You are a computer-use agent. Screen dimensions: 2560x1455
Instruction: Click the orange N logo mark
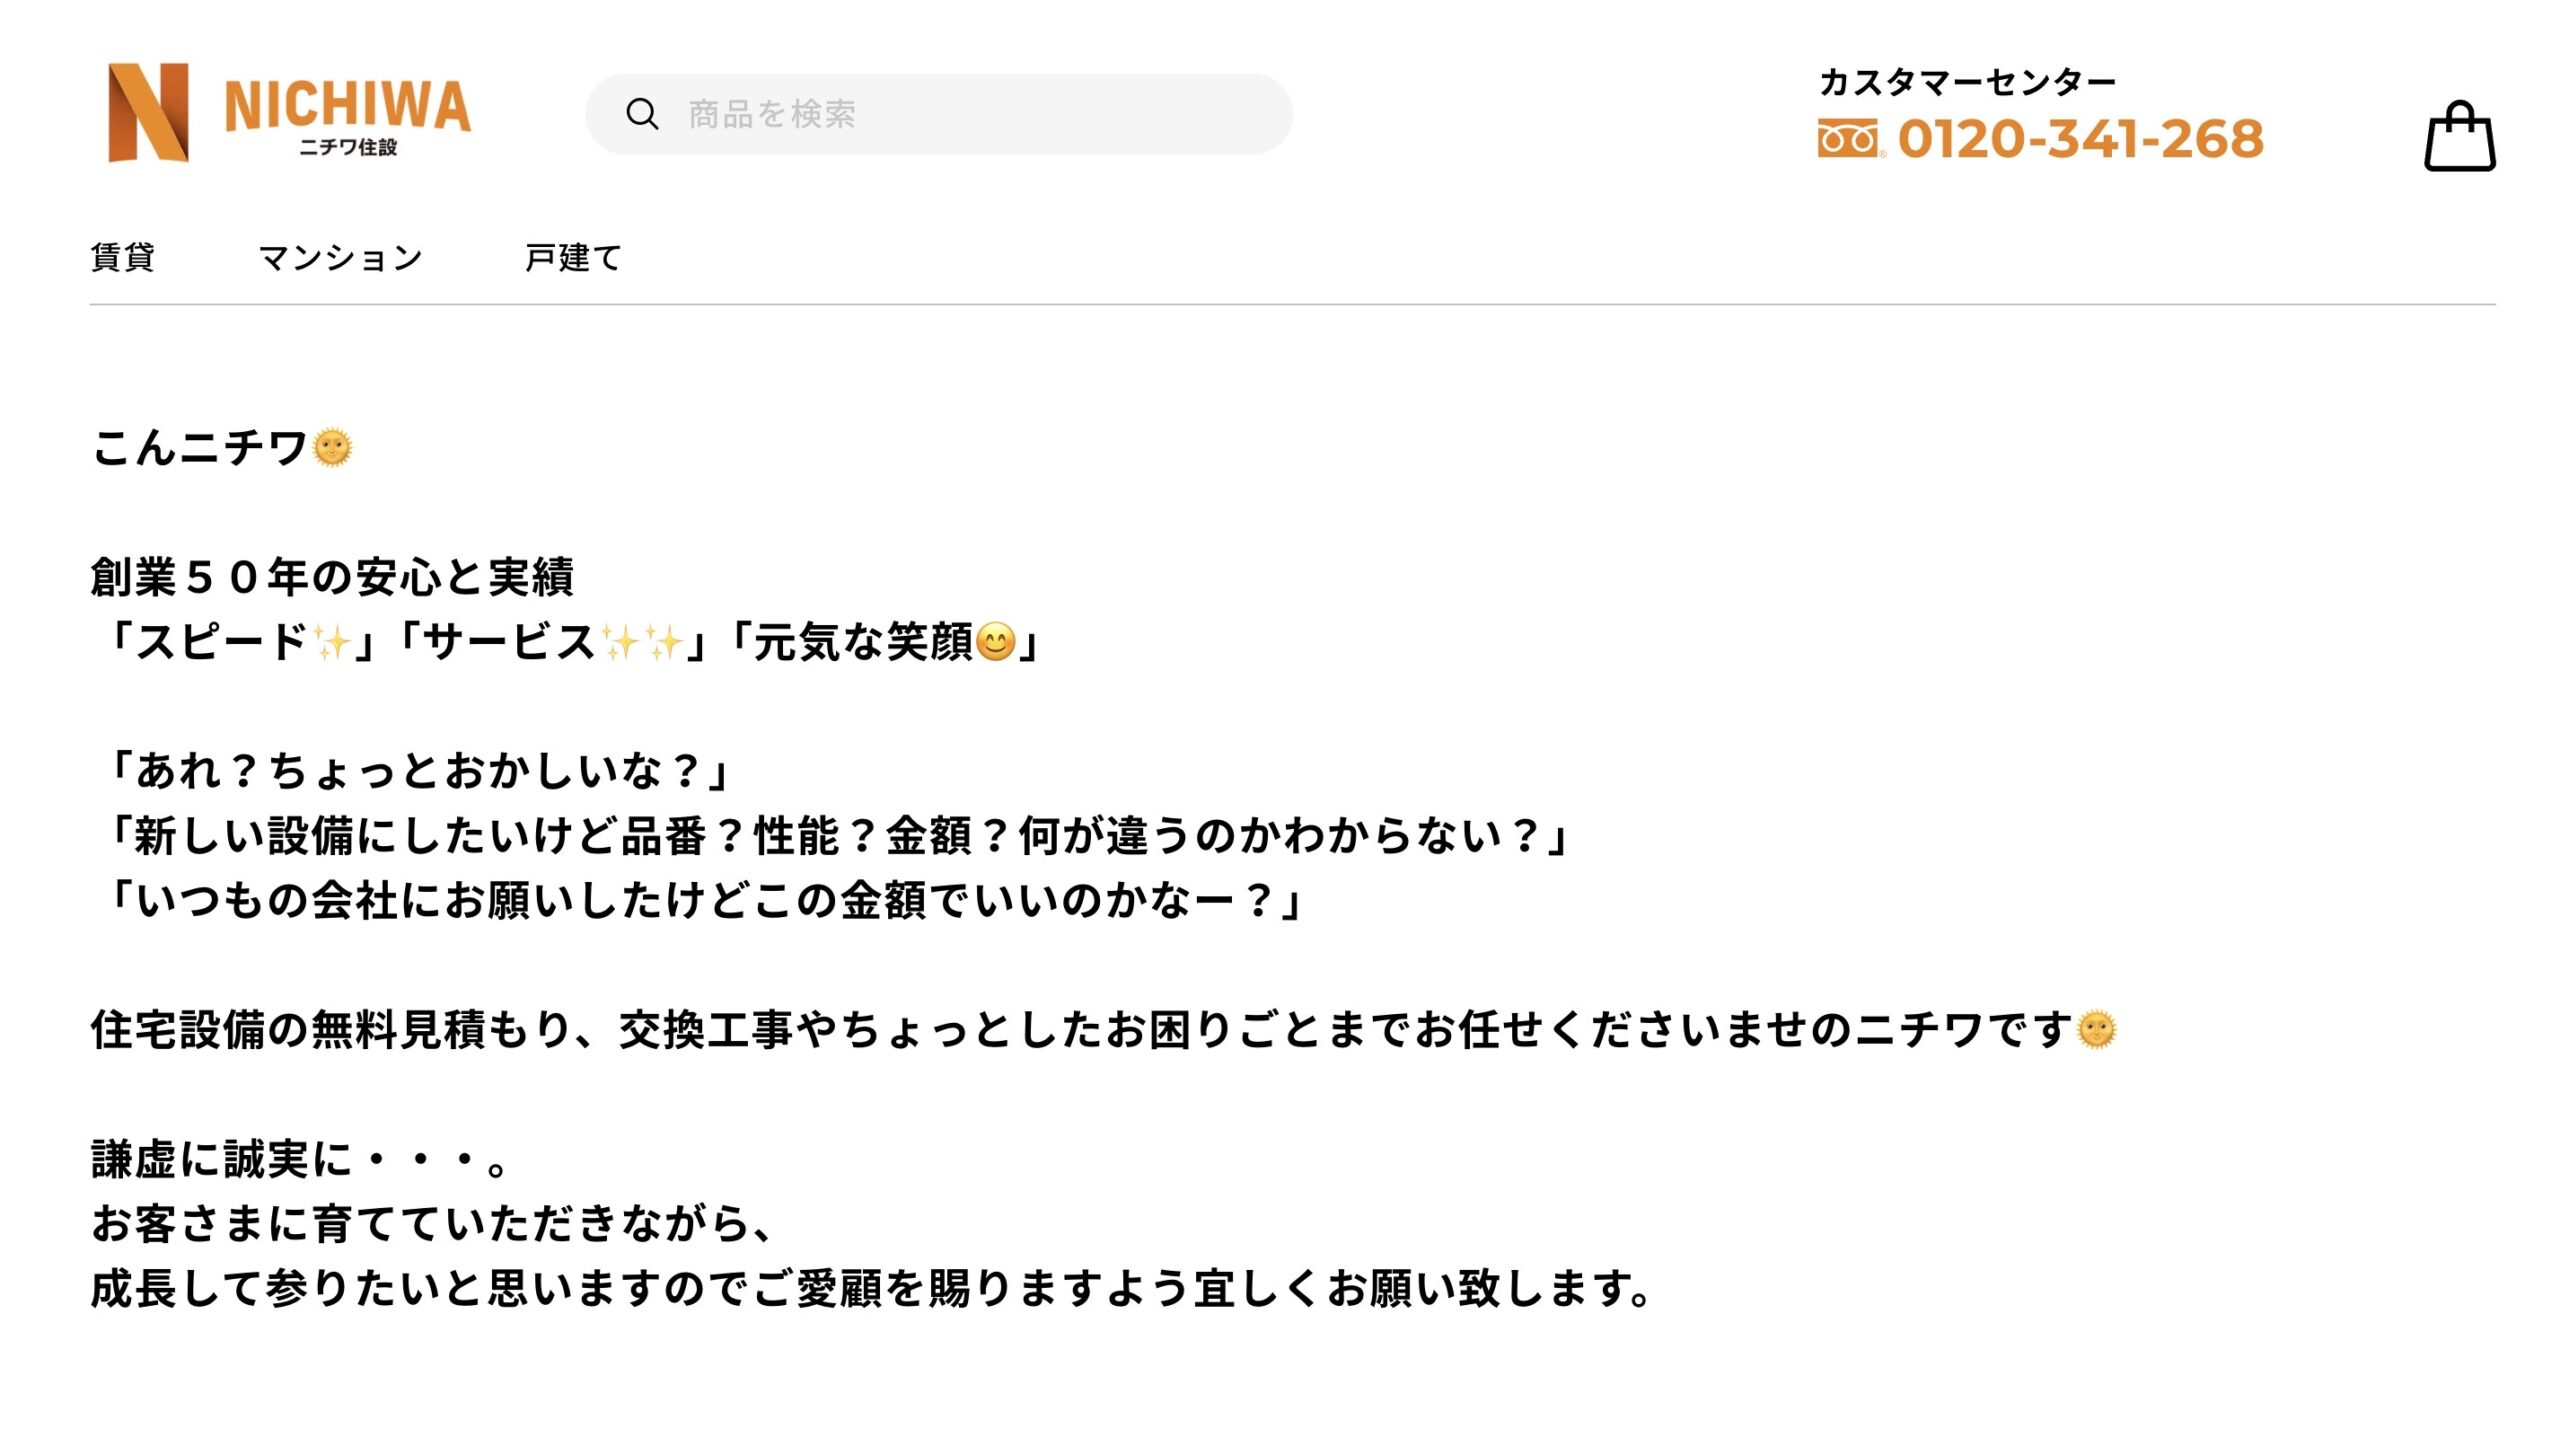(148, 112)
